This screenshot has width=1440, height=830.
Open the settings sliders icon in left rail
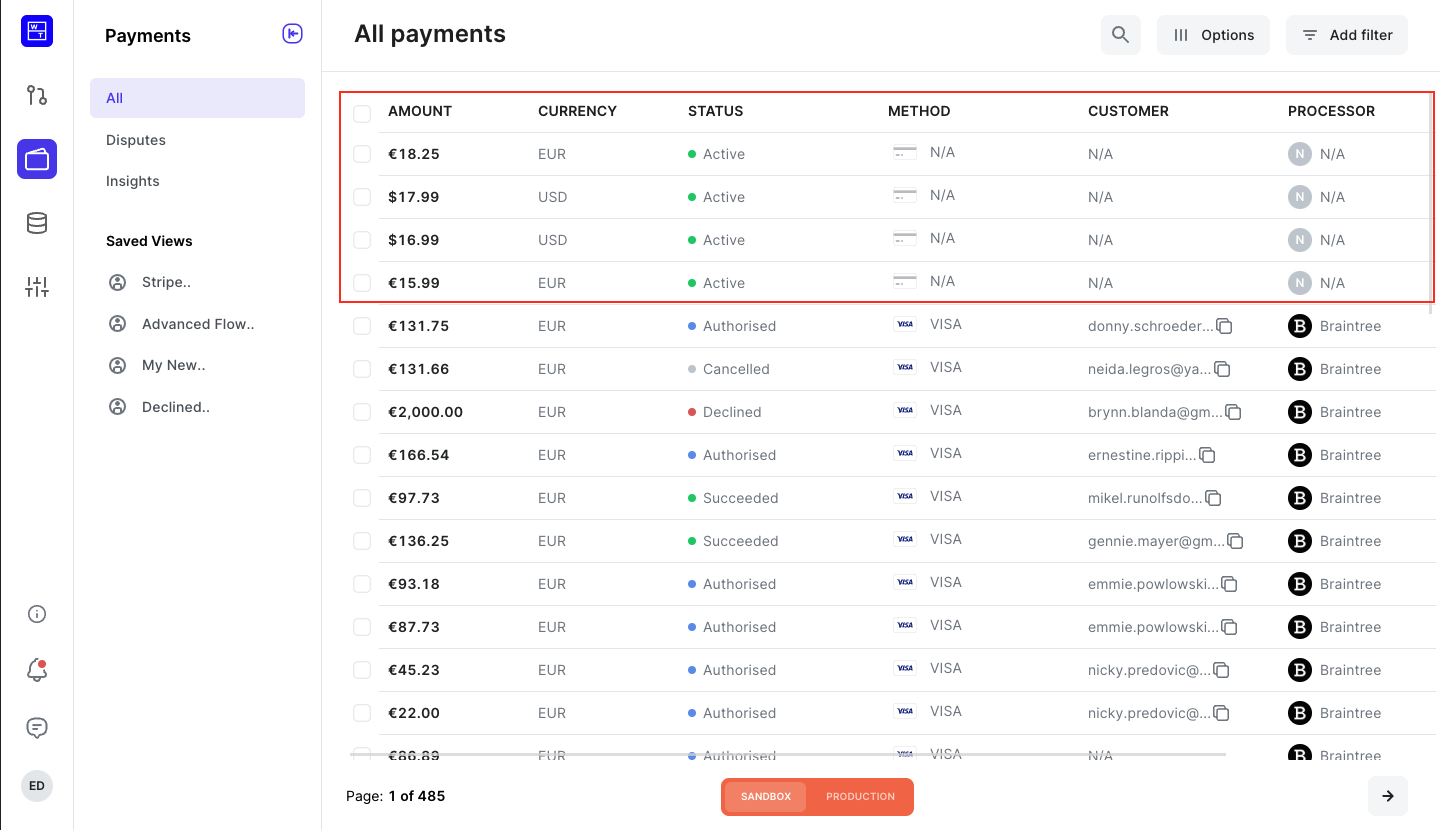[x=37, y=288]
